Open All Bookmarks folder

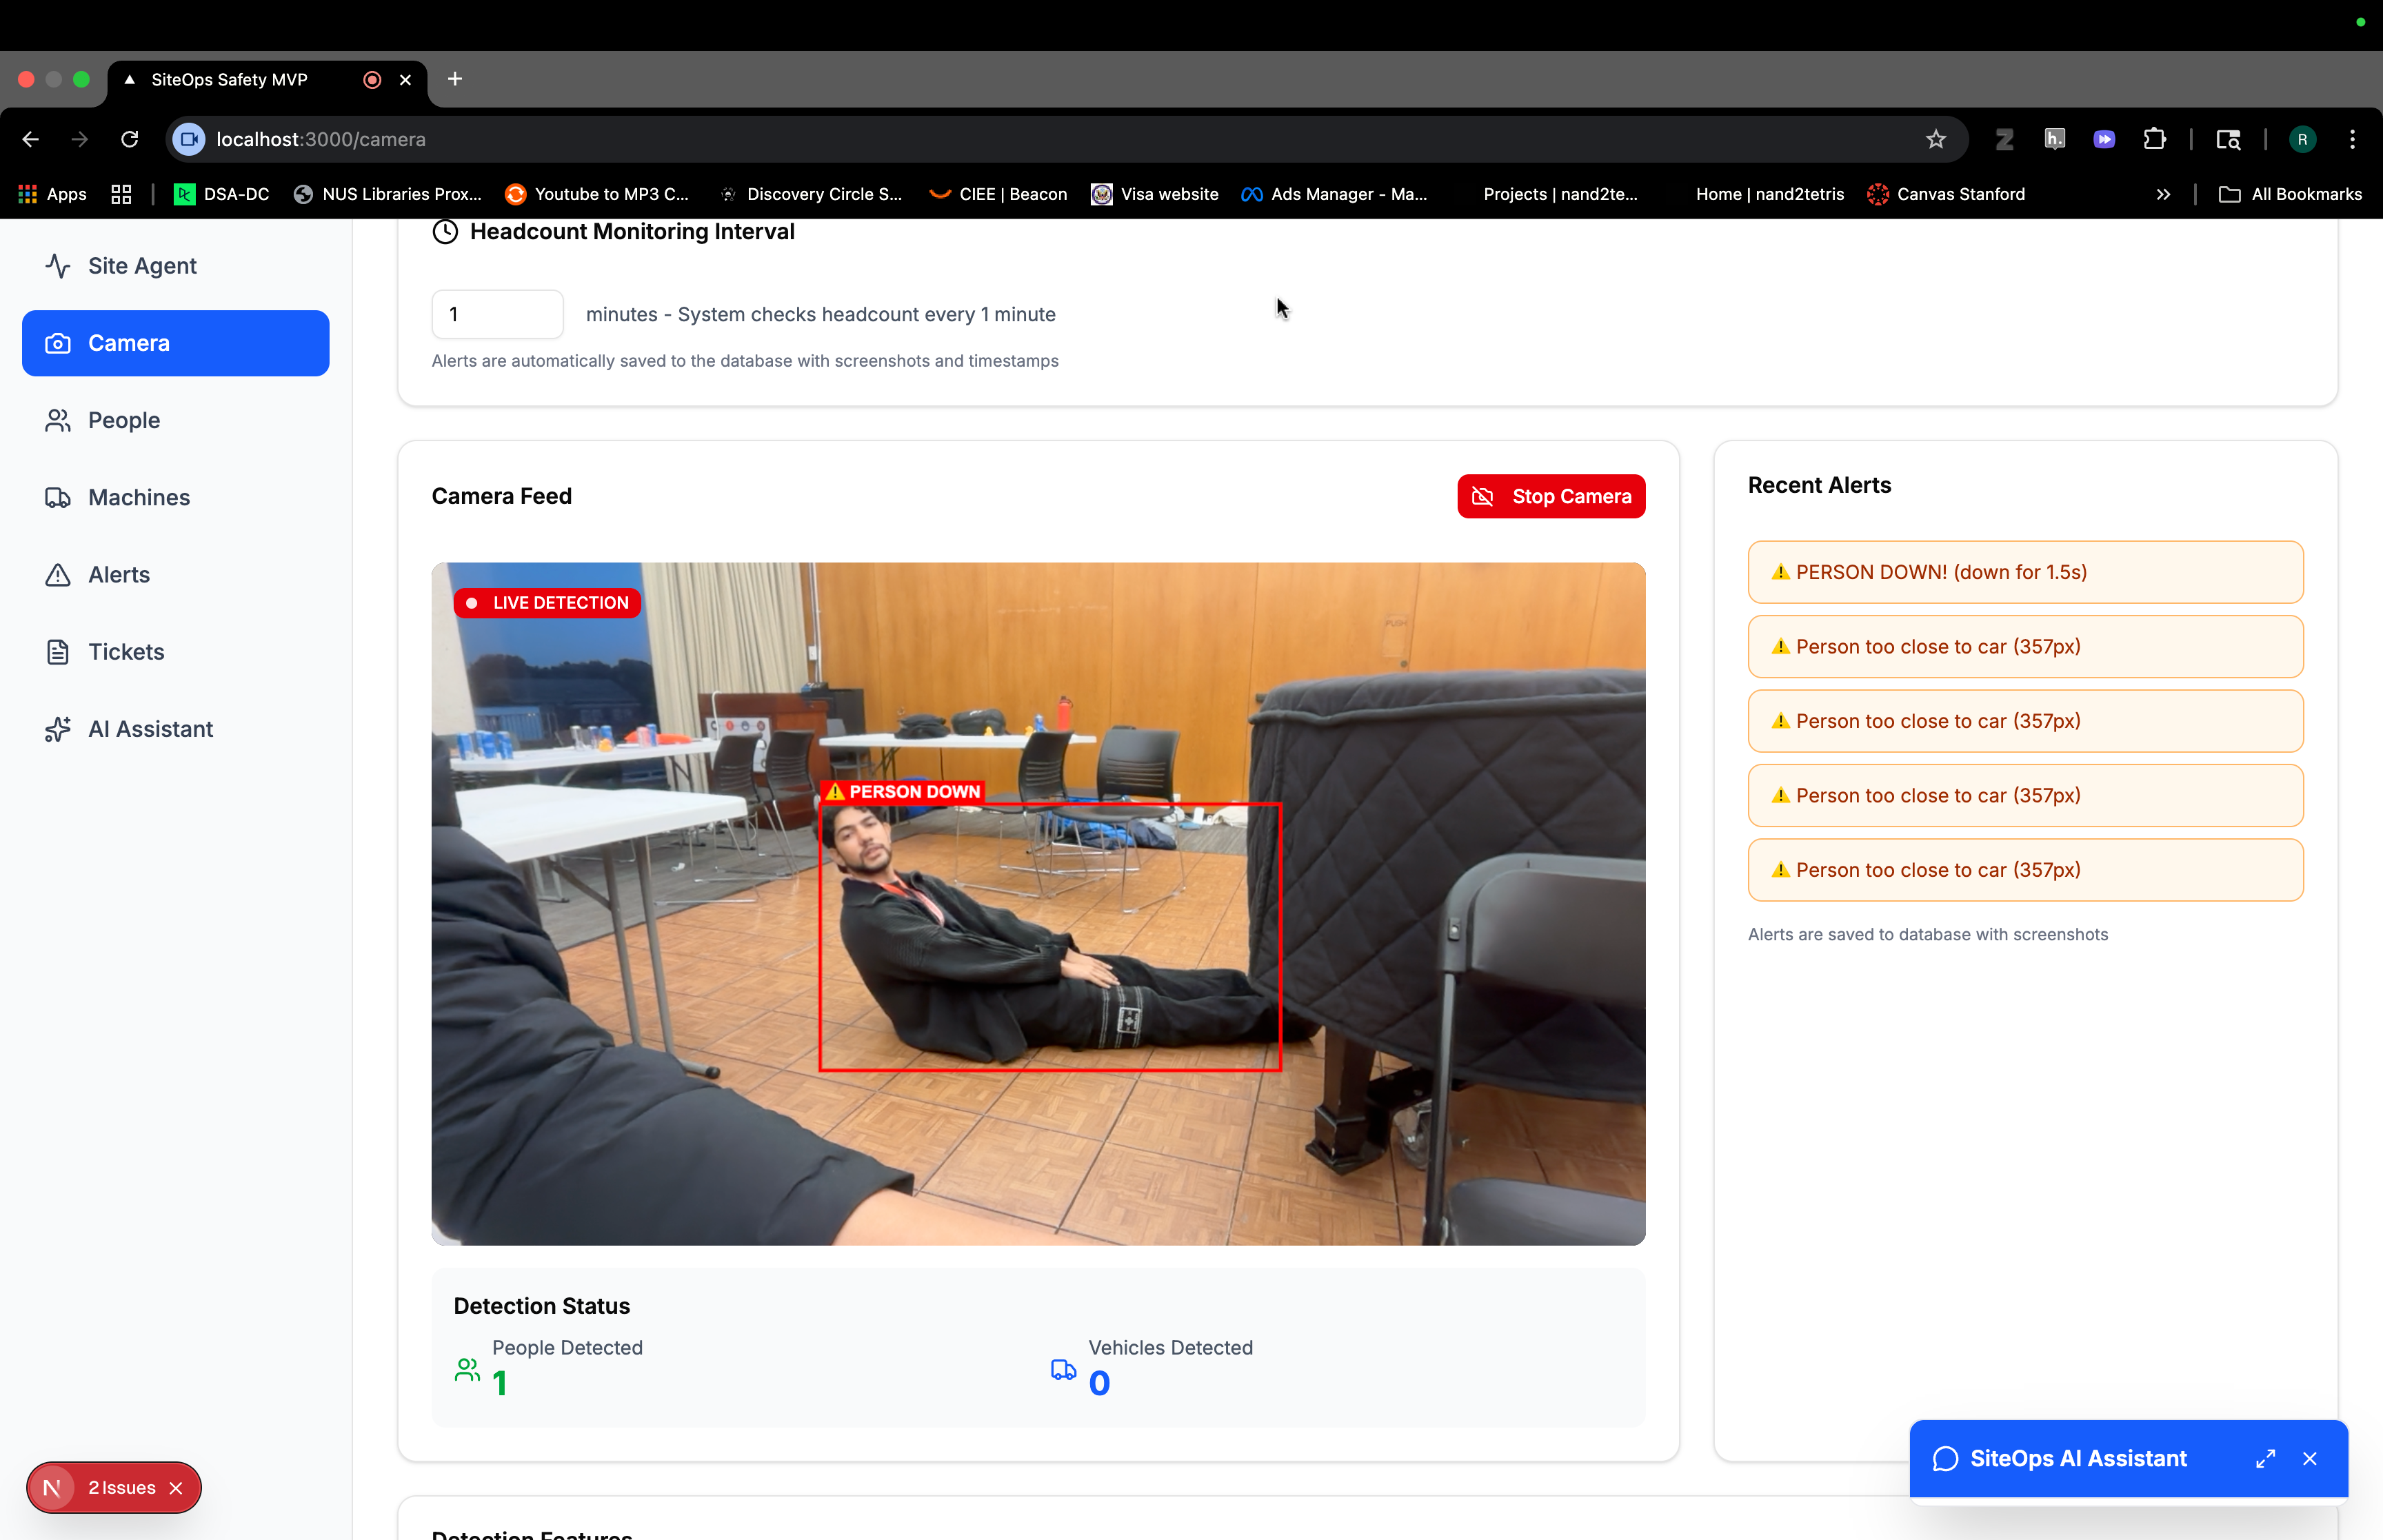2291,194
